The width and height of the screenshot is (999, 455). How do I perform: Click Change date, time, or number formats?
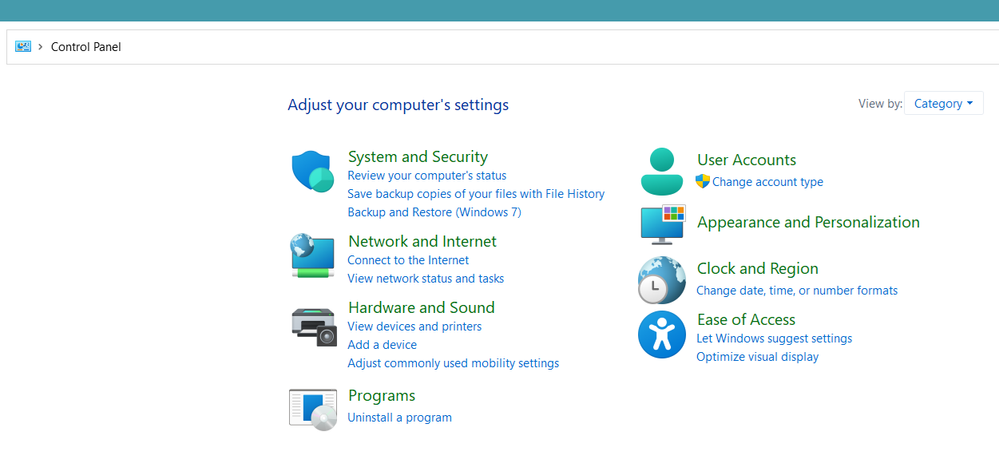(x=797, y=291)
